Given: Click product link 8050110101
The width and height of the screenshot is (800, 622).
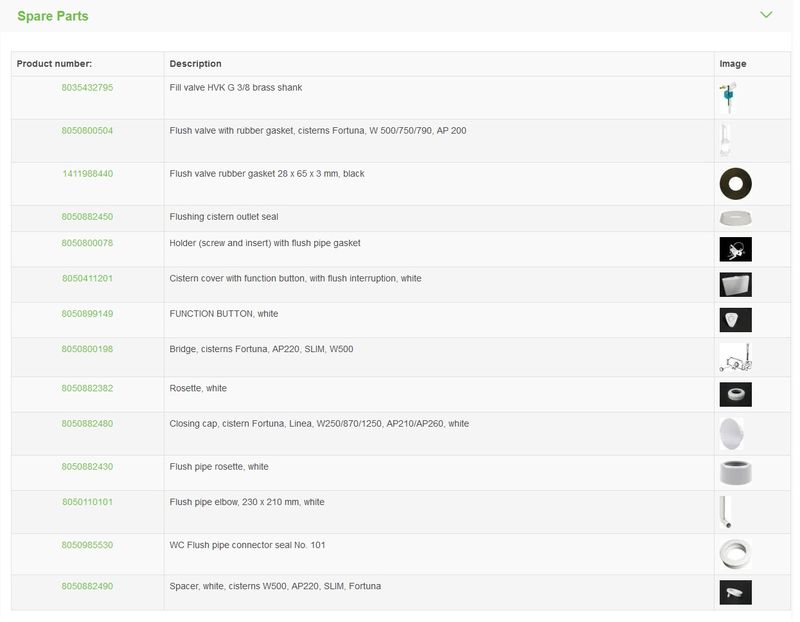Looking at the screenshot, I should click(x=87, y=503).
